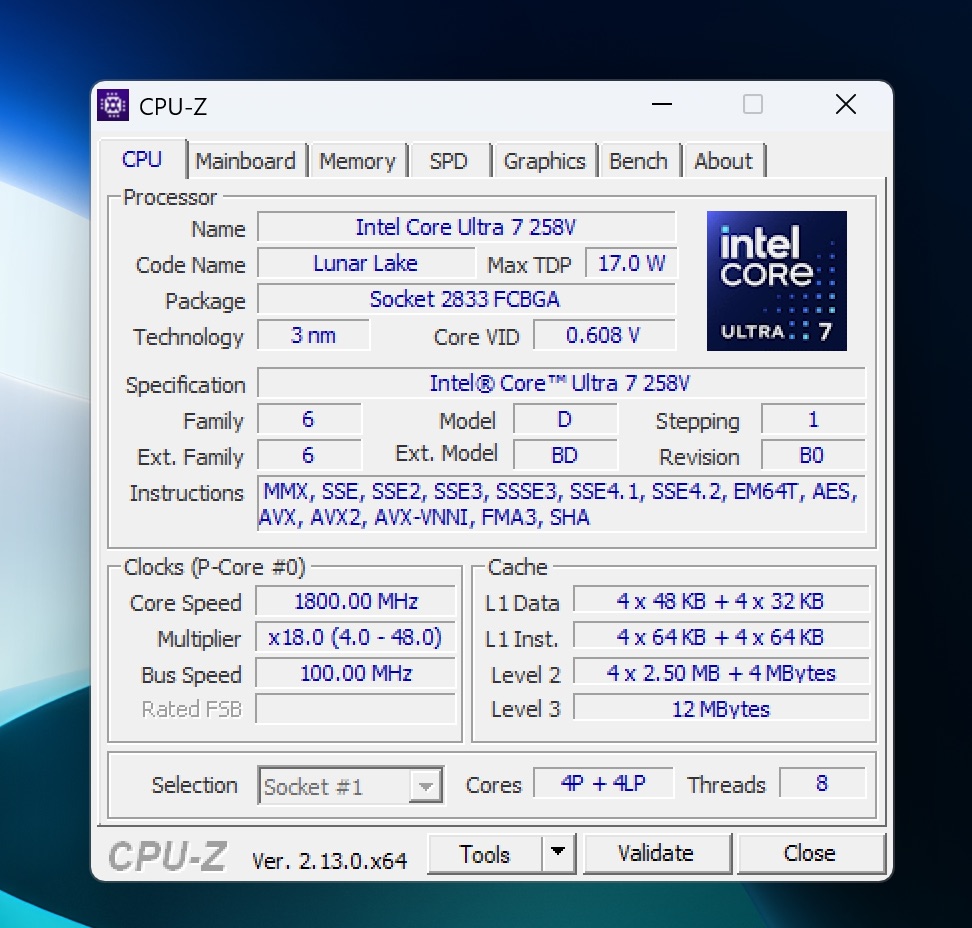This screenshot has height=928, width=972.
Task: Click the Family value 6
Action: click(309, 420)
